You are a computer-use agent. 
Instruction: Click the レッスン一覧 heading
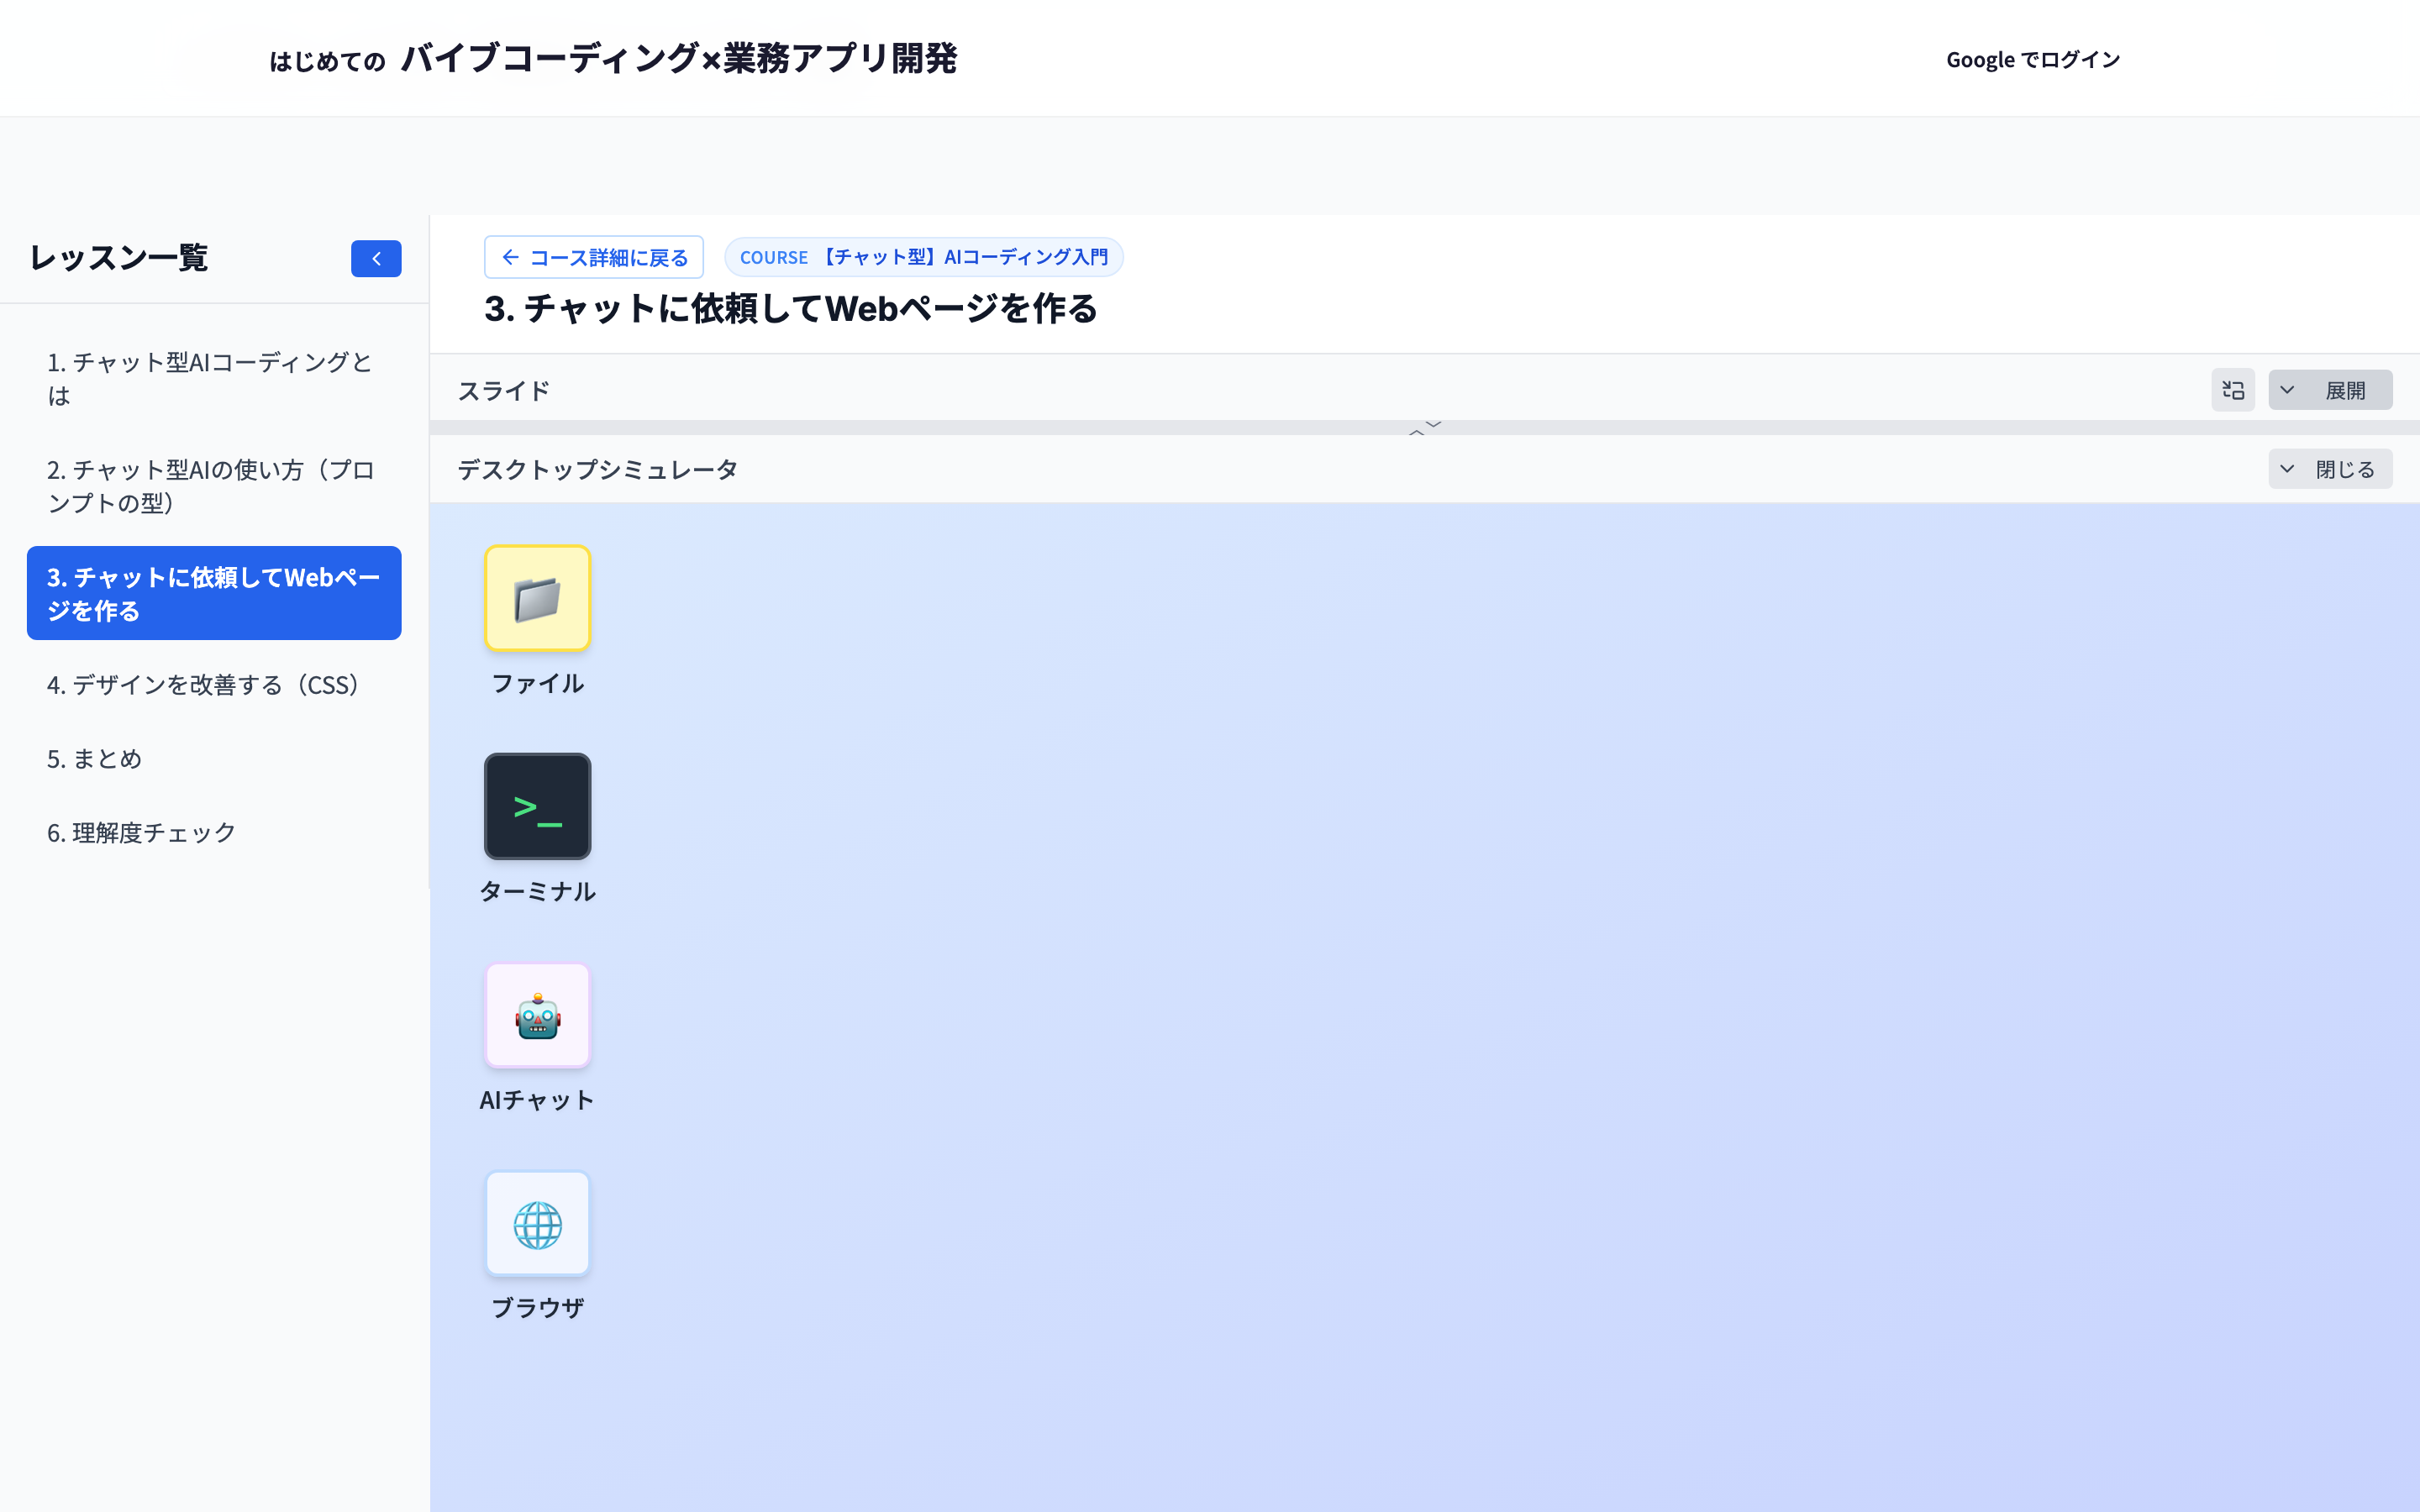click(x=119, y=258)
